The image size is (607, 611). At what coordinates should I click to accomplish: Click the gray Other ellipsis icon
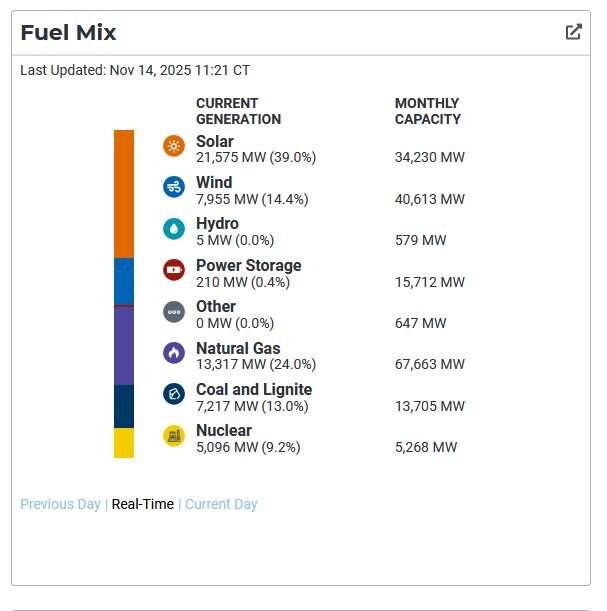pyautogui.click(x=174, y=311)
